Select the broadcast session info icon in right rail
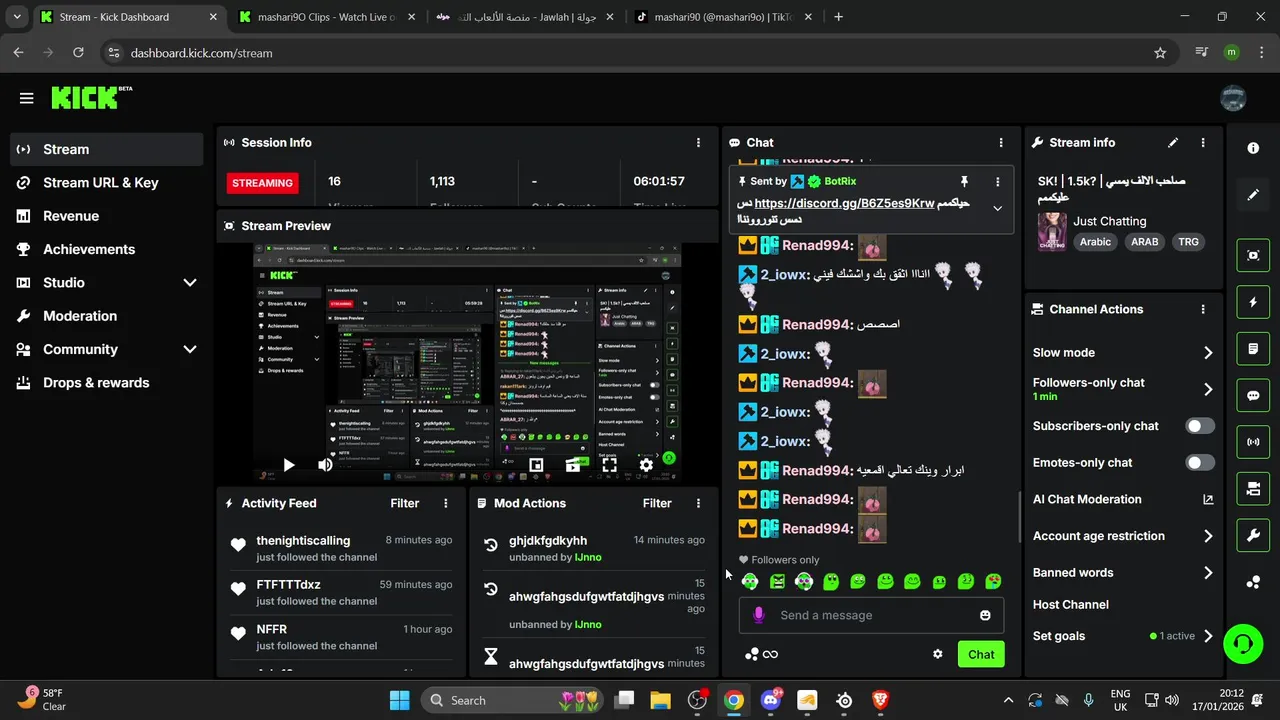1280x720 pixels. pyautogui.click(x=1253, y=441)
